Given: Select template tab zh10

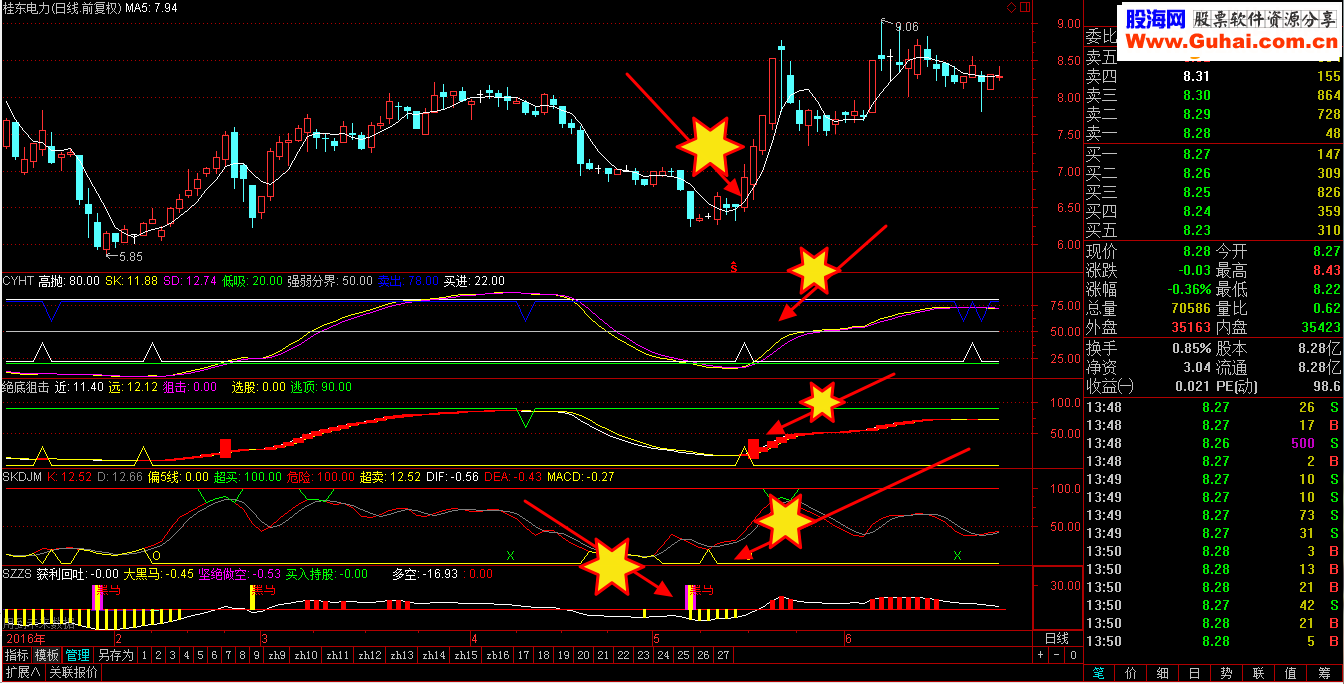Looking at the screenshot, I should coord(307,655).
